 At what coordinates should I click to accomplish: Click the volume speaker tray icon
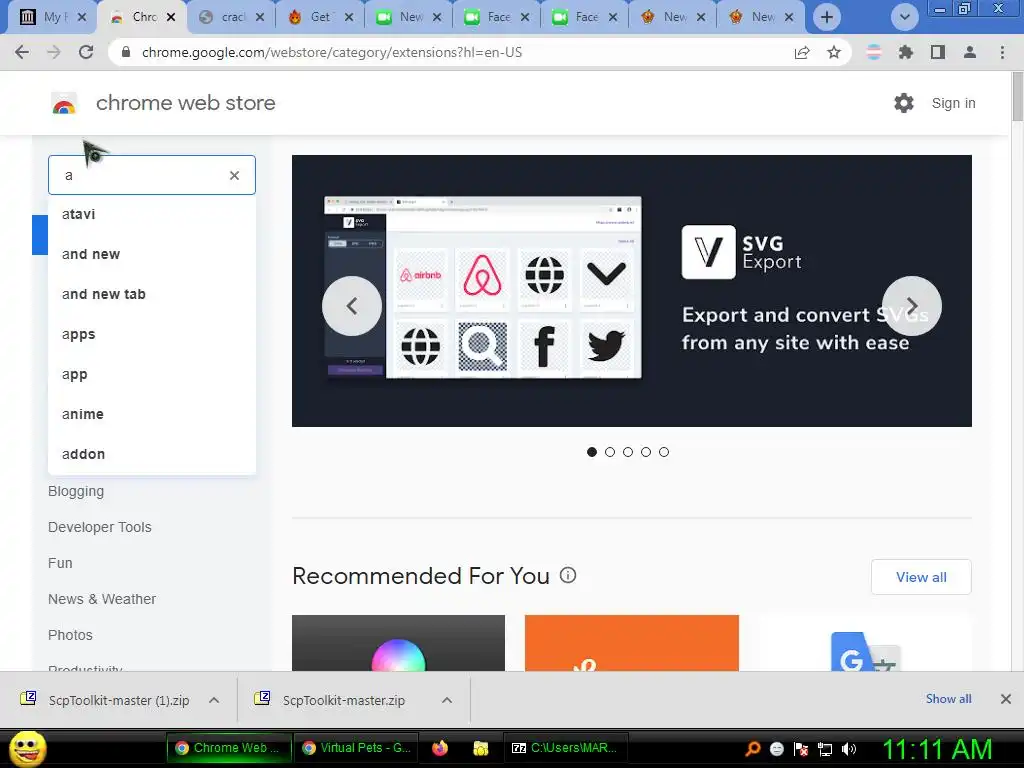pos(849,748)
